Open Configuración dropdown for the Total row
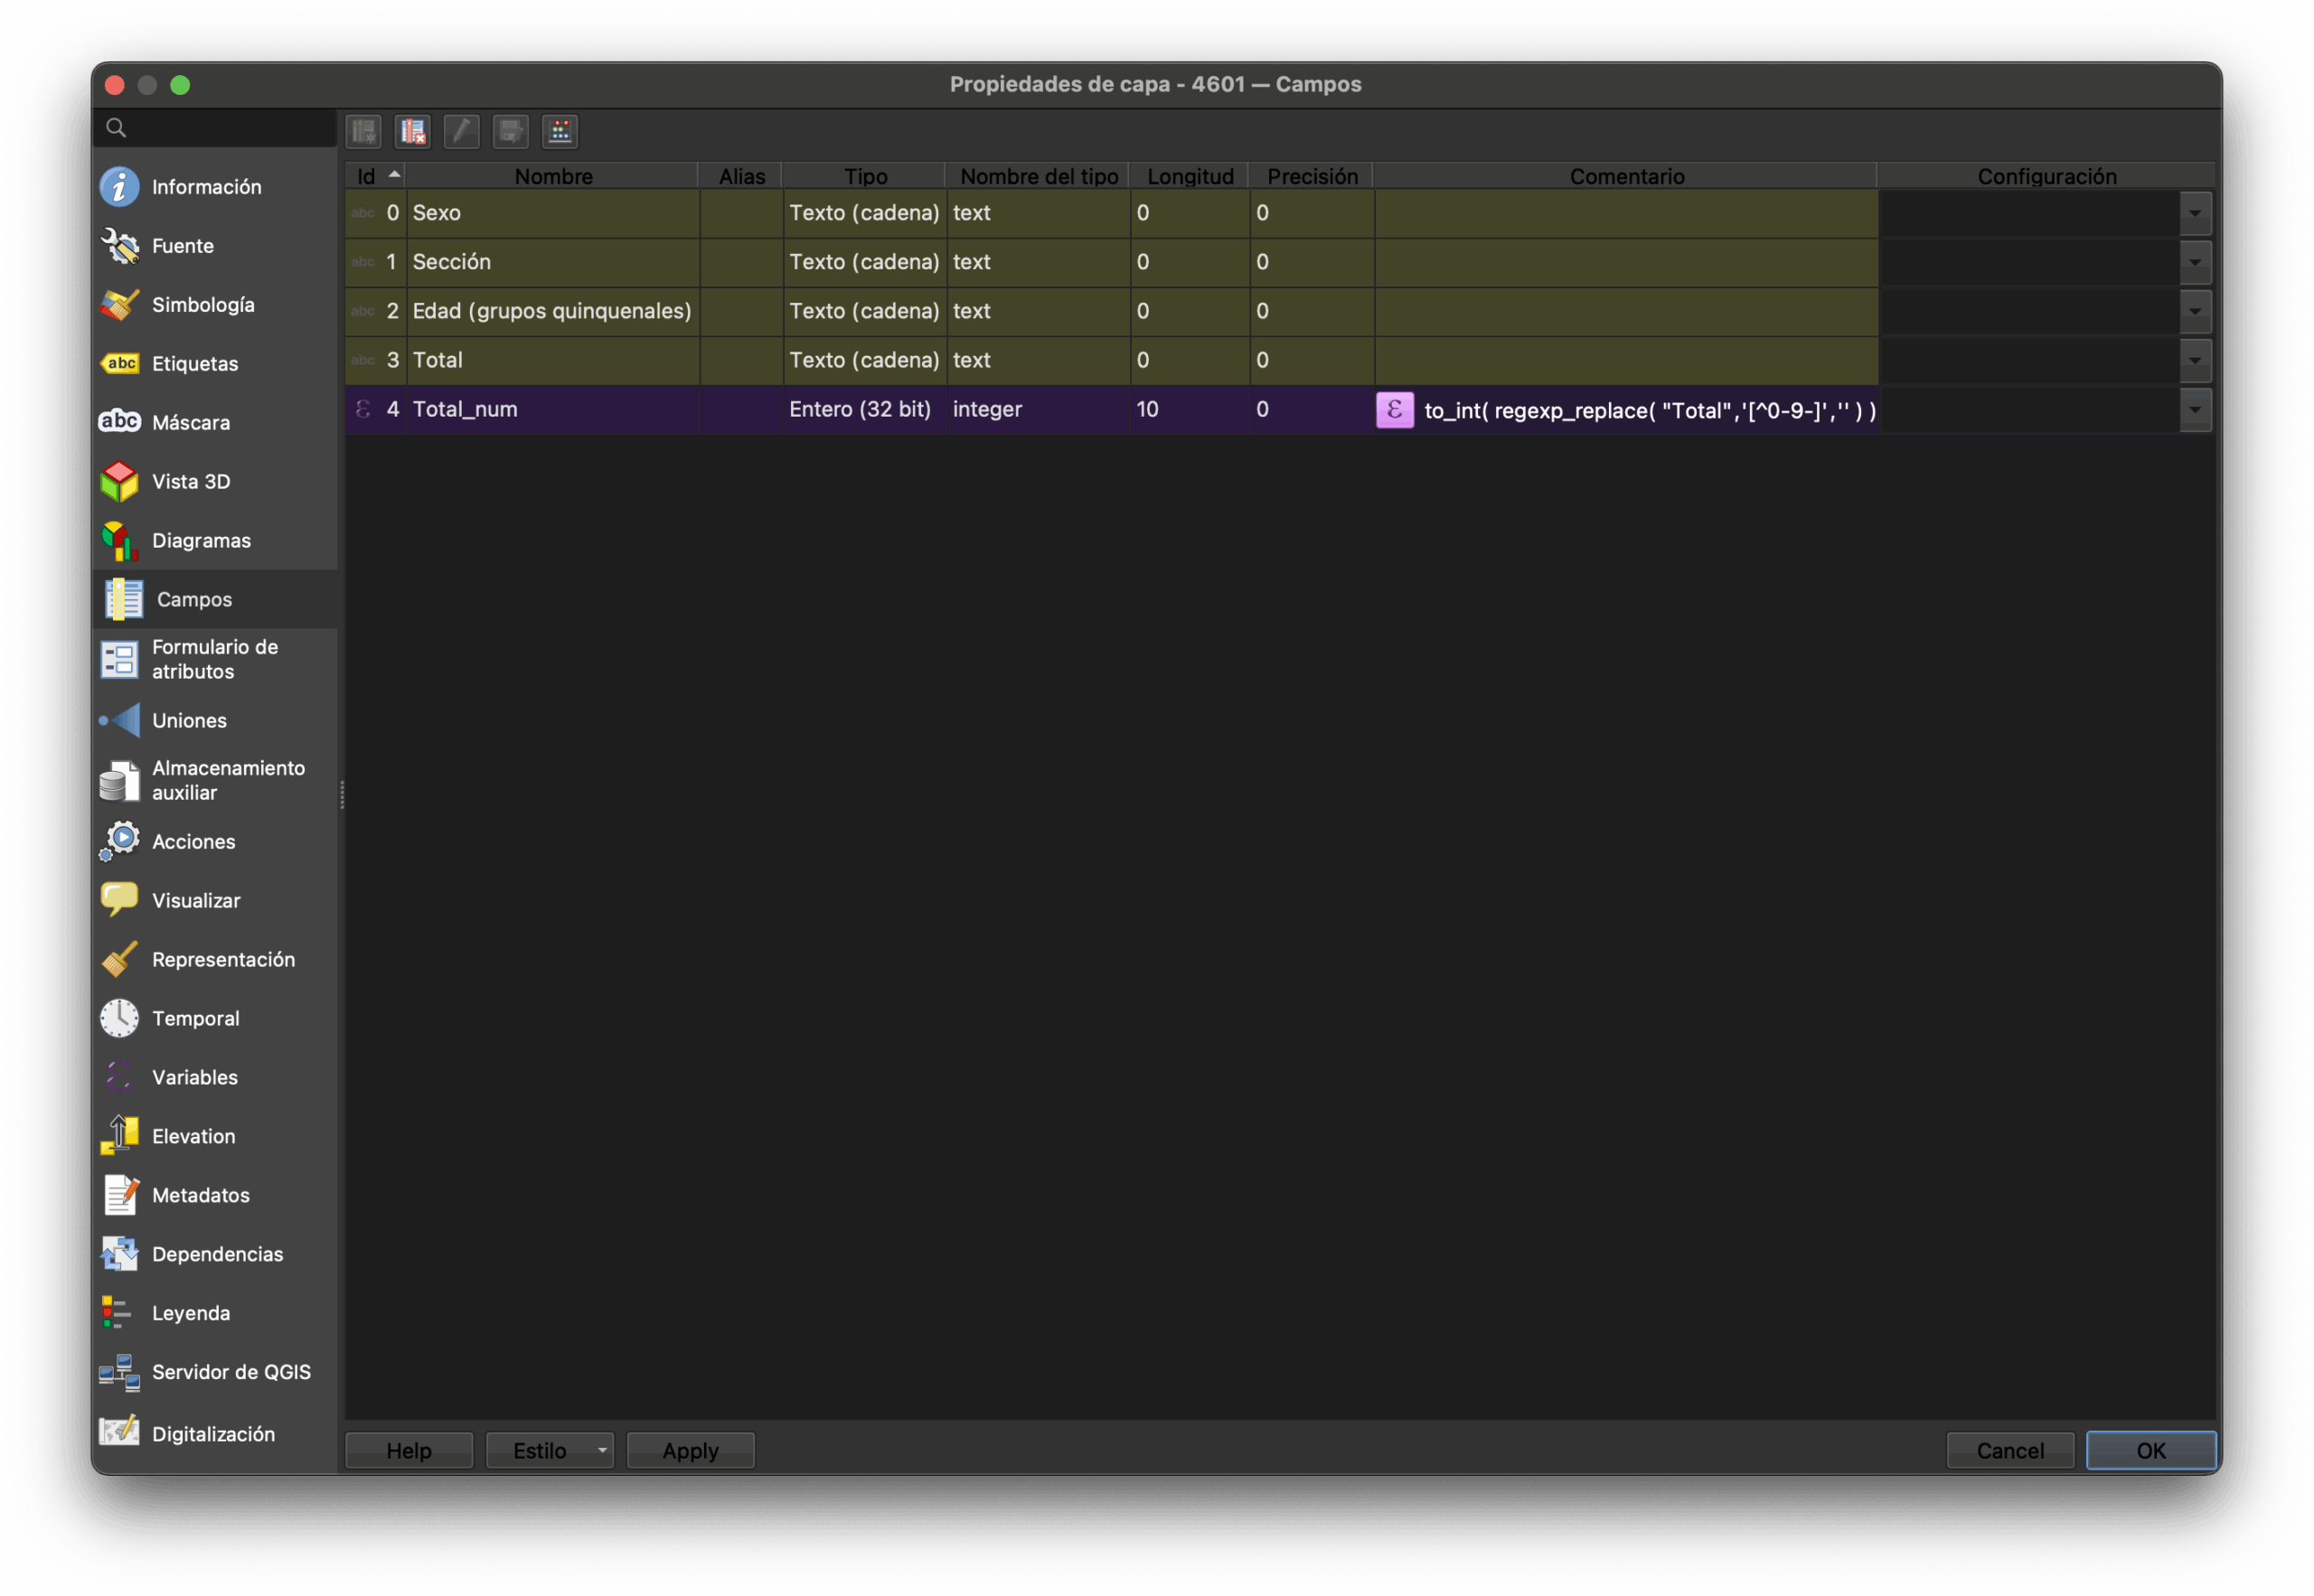The height and width of the screenshot is (1596, 2314). click(x=2194, y=360)
